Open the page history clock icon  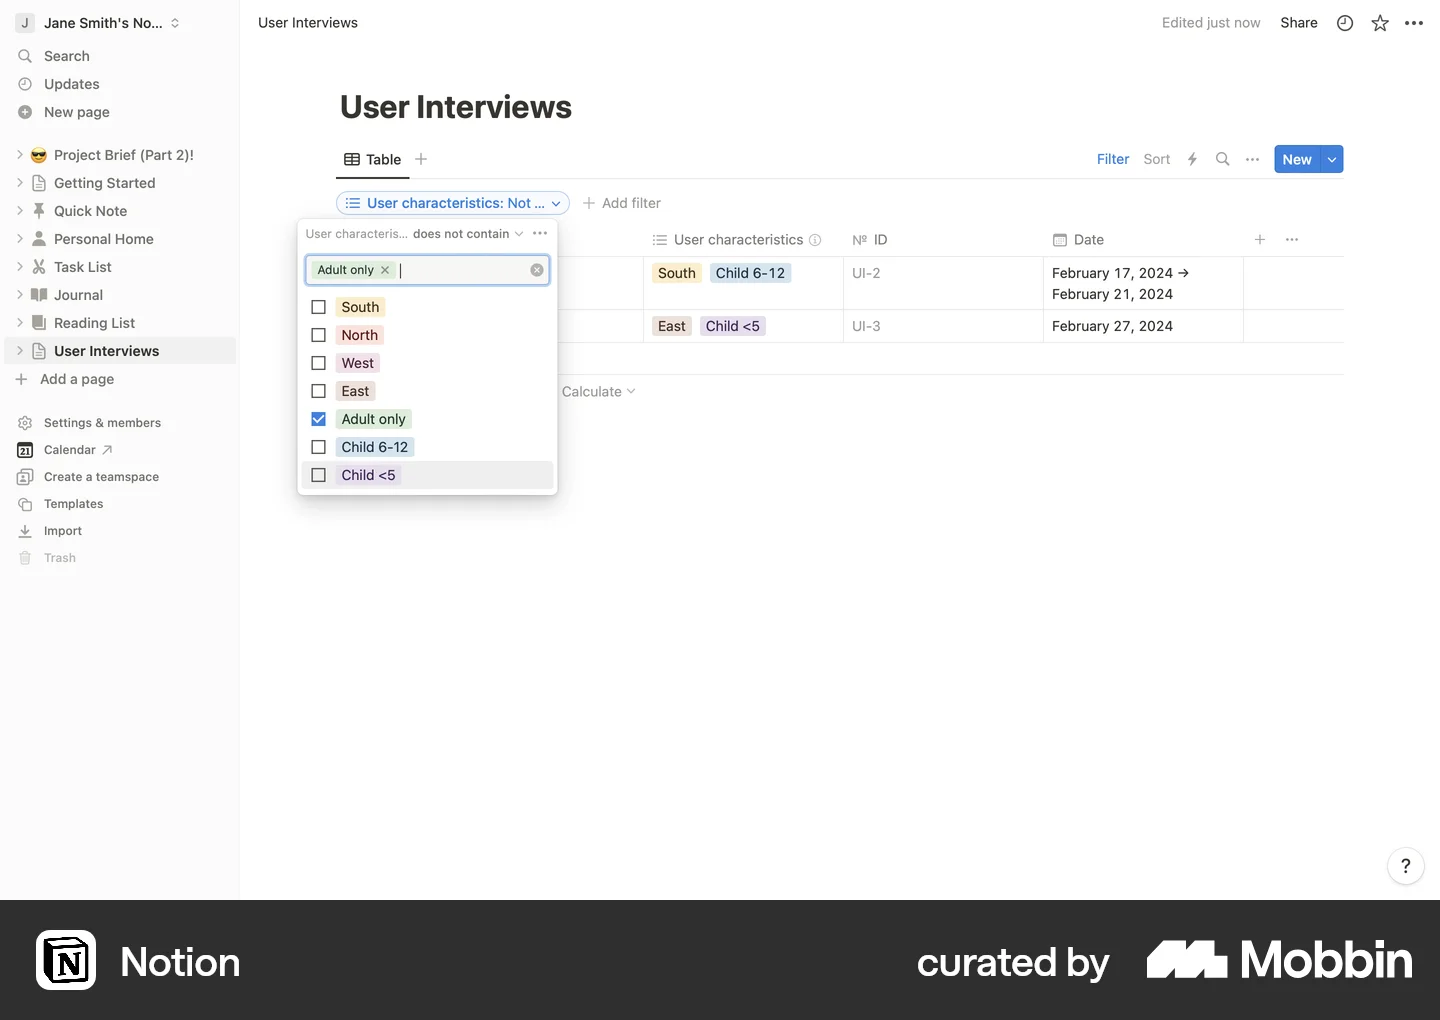pos(1345,23)
